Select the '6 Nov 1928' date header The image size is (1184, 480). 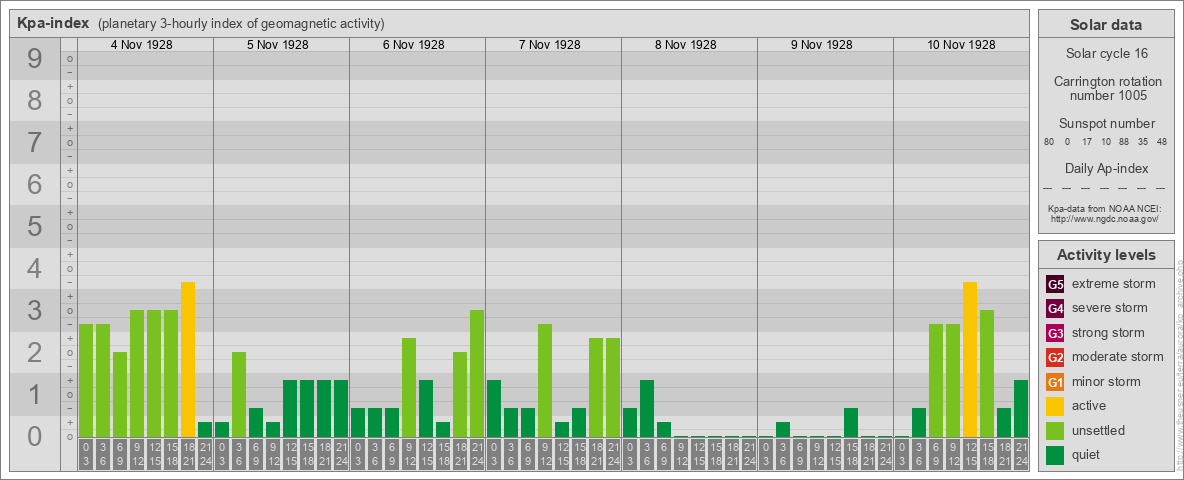coord(413,45)
